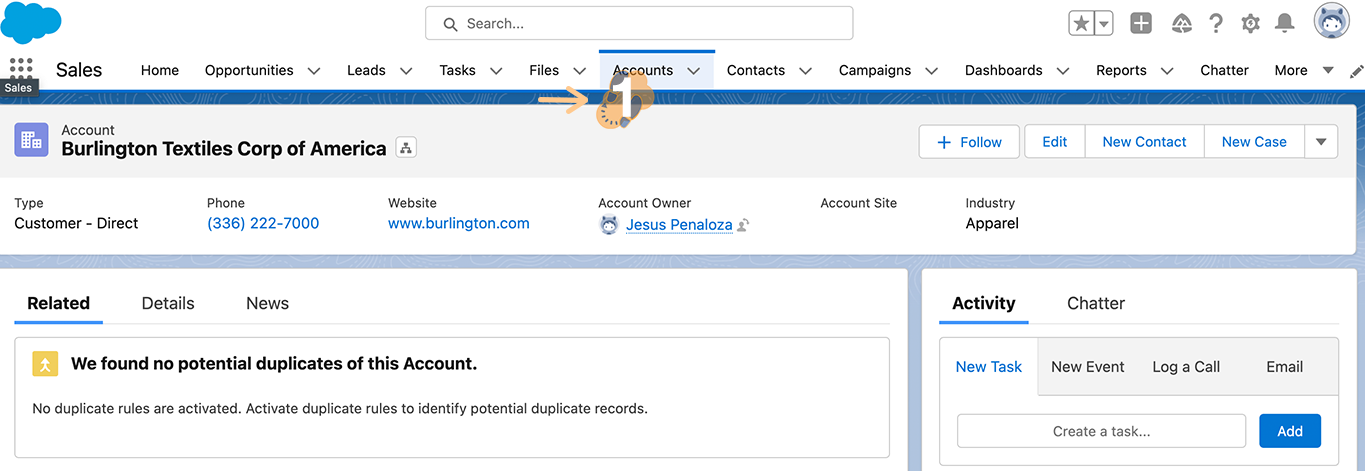Select the Log a Call tab
1366x471 pixels.
[1185, 367]
